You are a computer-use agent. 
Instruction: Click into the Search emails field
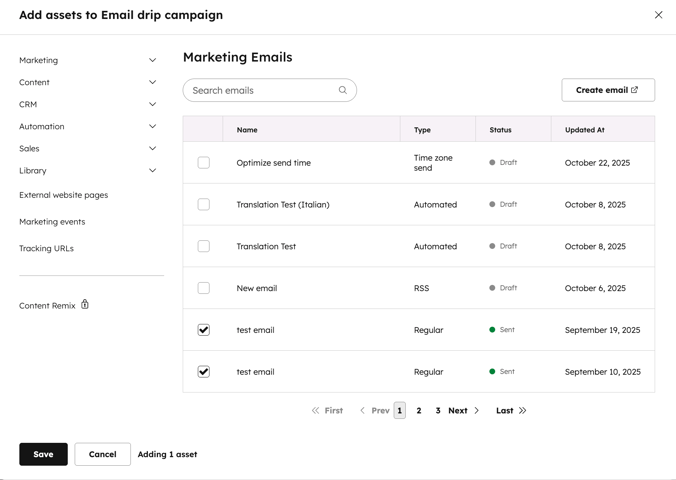coord(262,90)
